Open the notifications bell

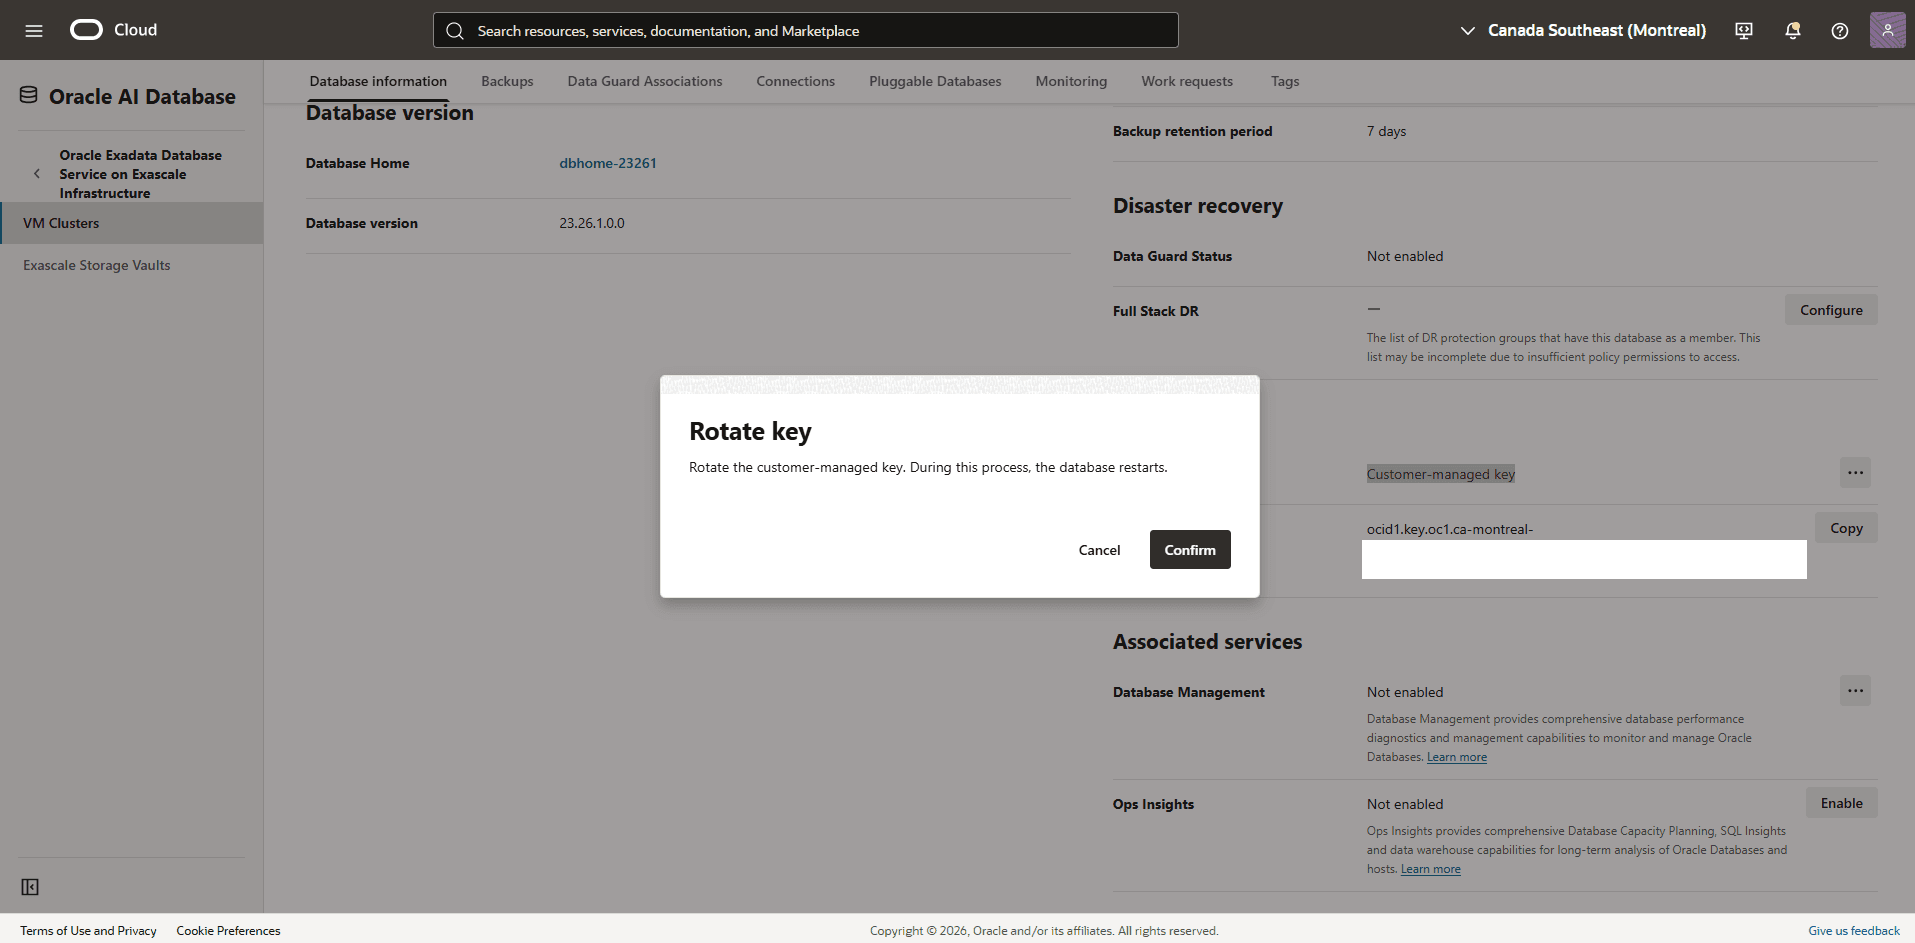[1793, 31]
